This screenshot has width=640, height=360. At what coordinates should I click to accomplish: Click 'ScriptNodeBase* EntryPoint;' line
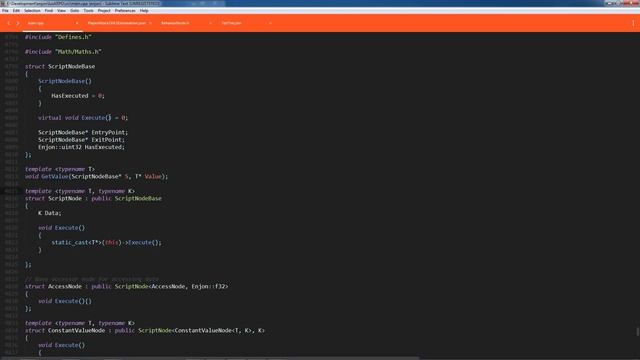83,132
